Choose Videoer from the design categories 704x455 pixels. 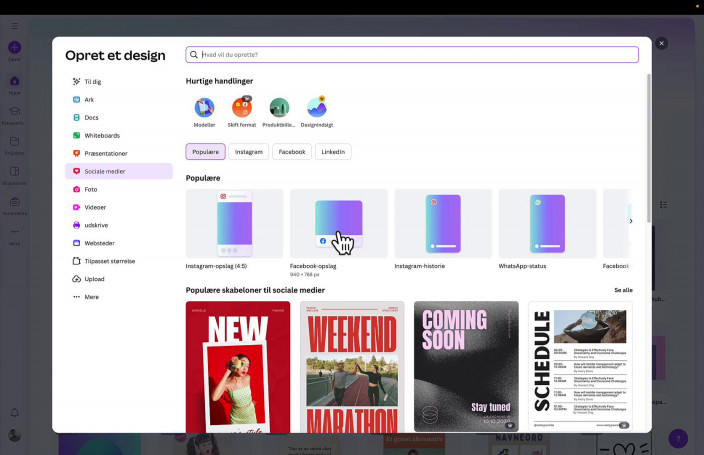coord(95,207)
